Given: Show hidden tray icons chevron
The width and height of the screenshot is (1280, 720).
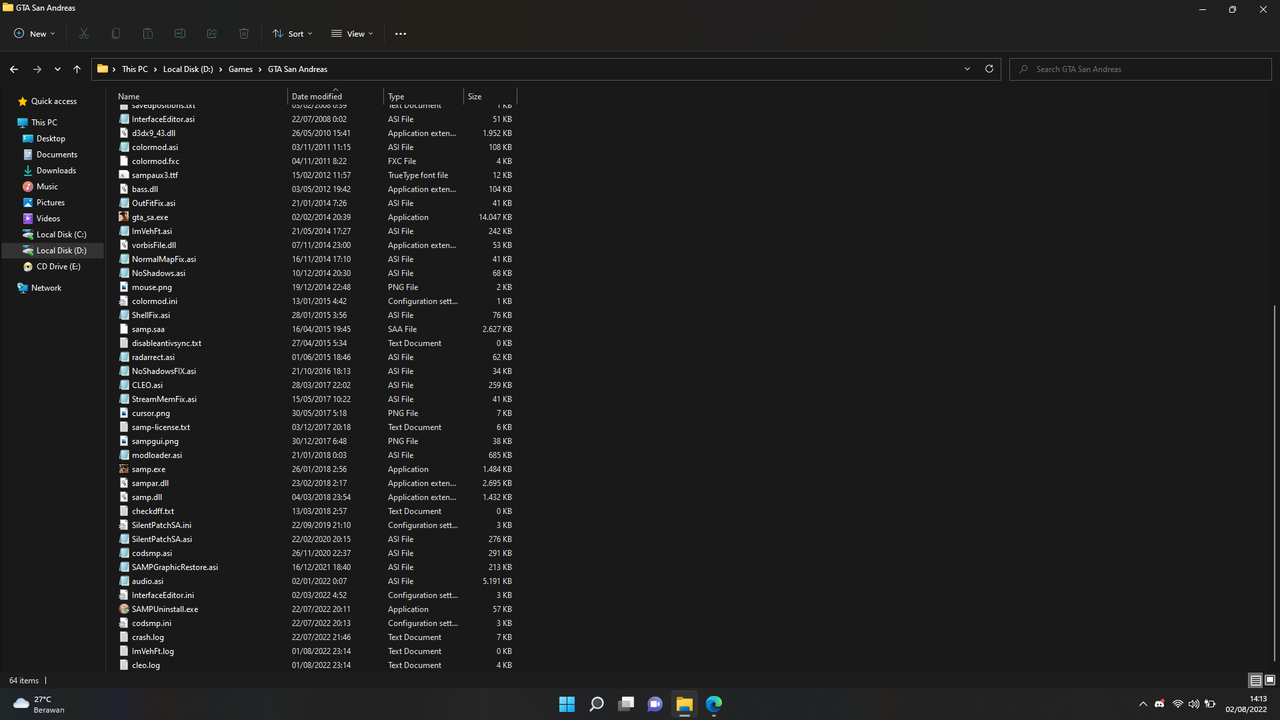Looking at the screenshot, I should click(x=1143, y=704).
